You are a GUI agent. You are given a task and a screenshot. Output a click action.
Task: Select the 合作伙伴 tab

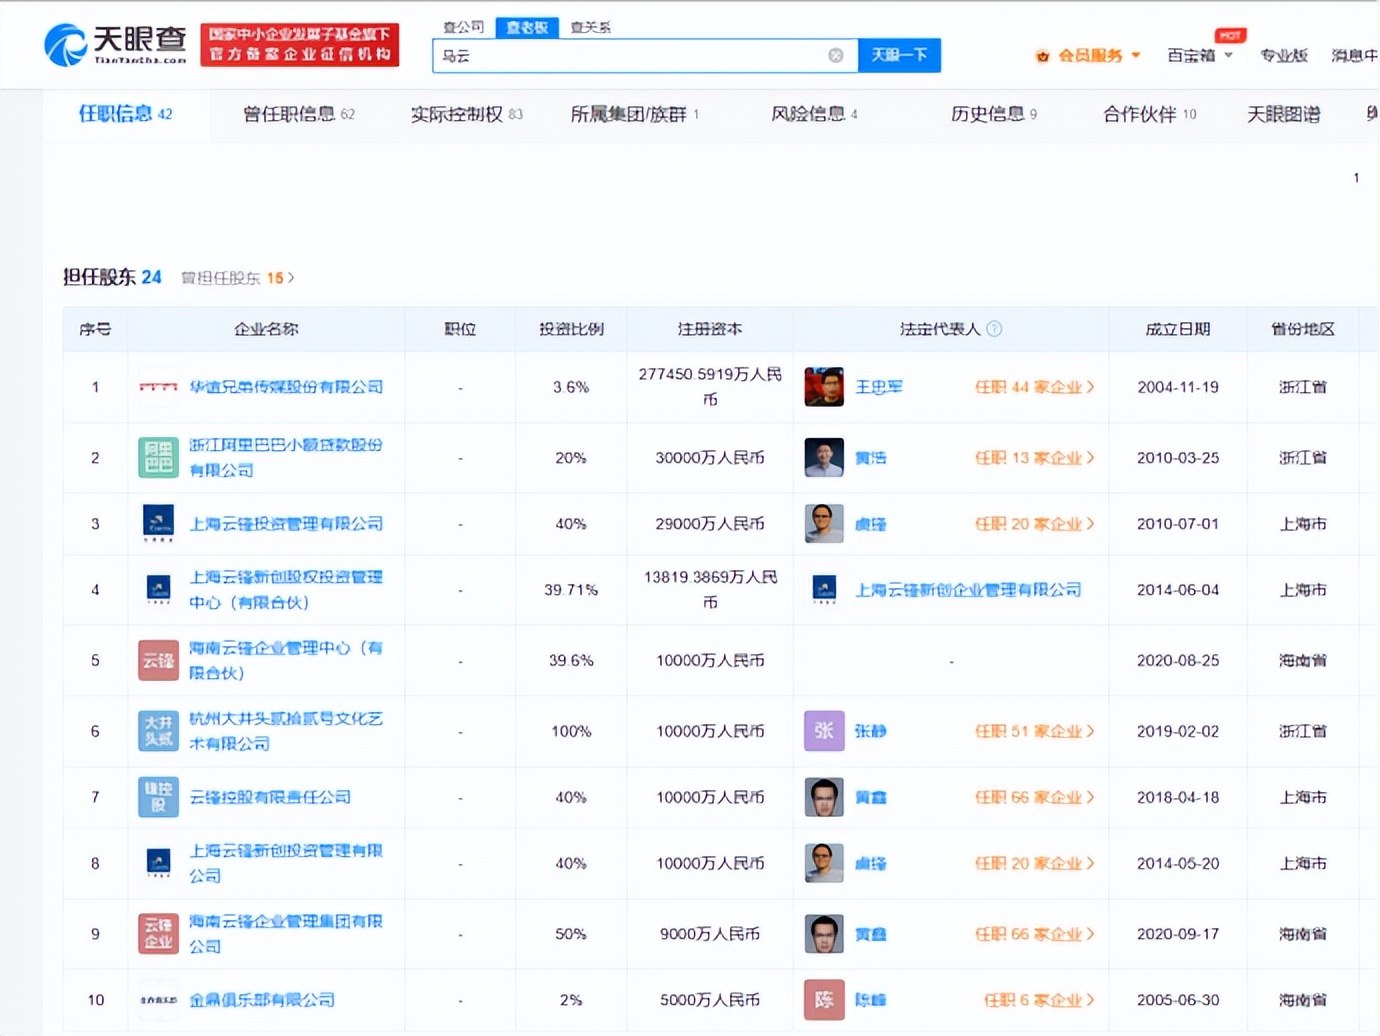1140,114
